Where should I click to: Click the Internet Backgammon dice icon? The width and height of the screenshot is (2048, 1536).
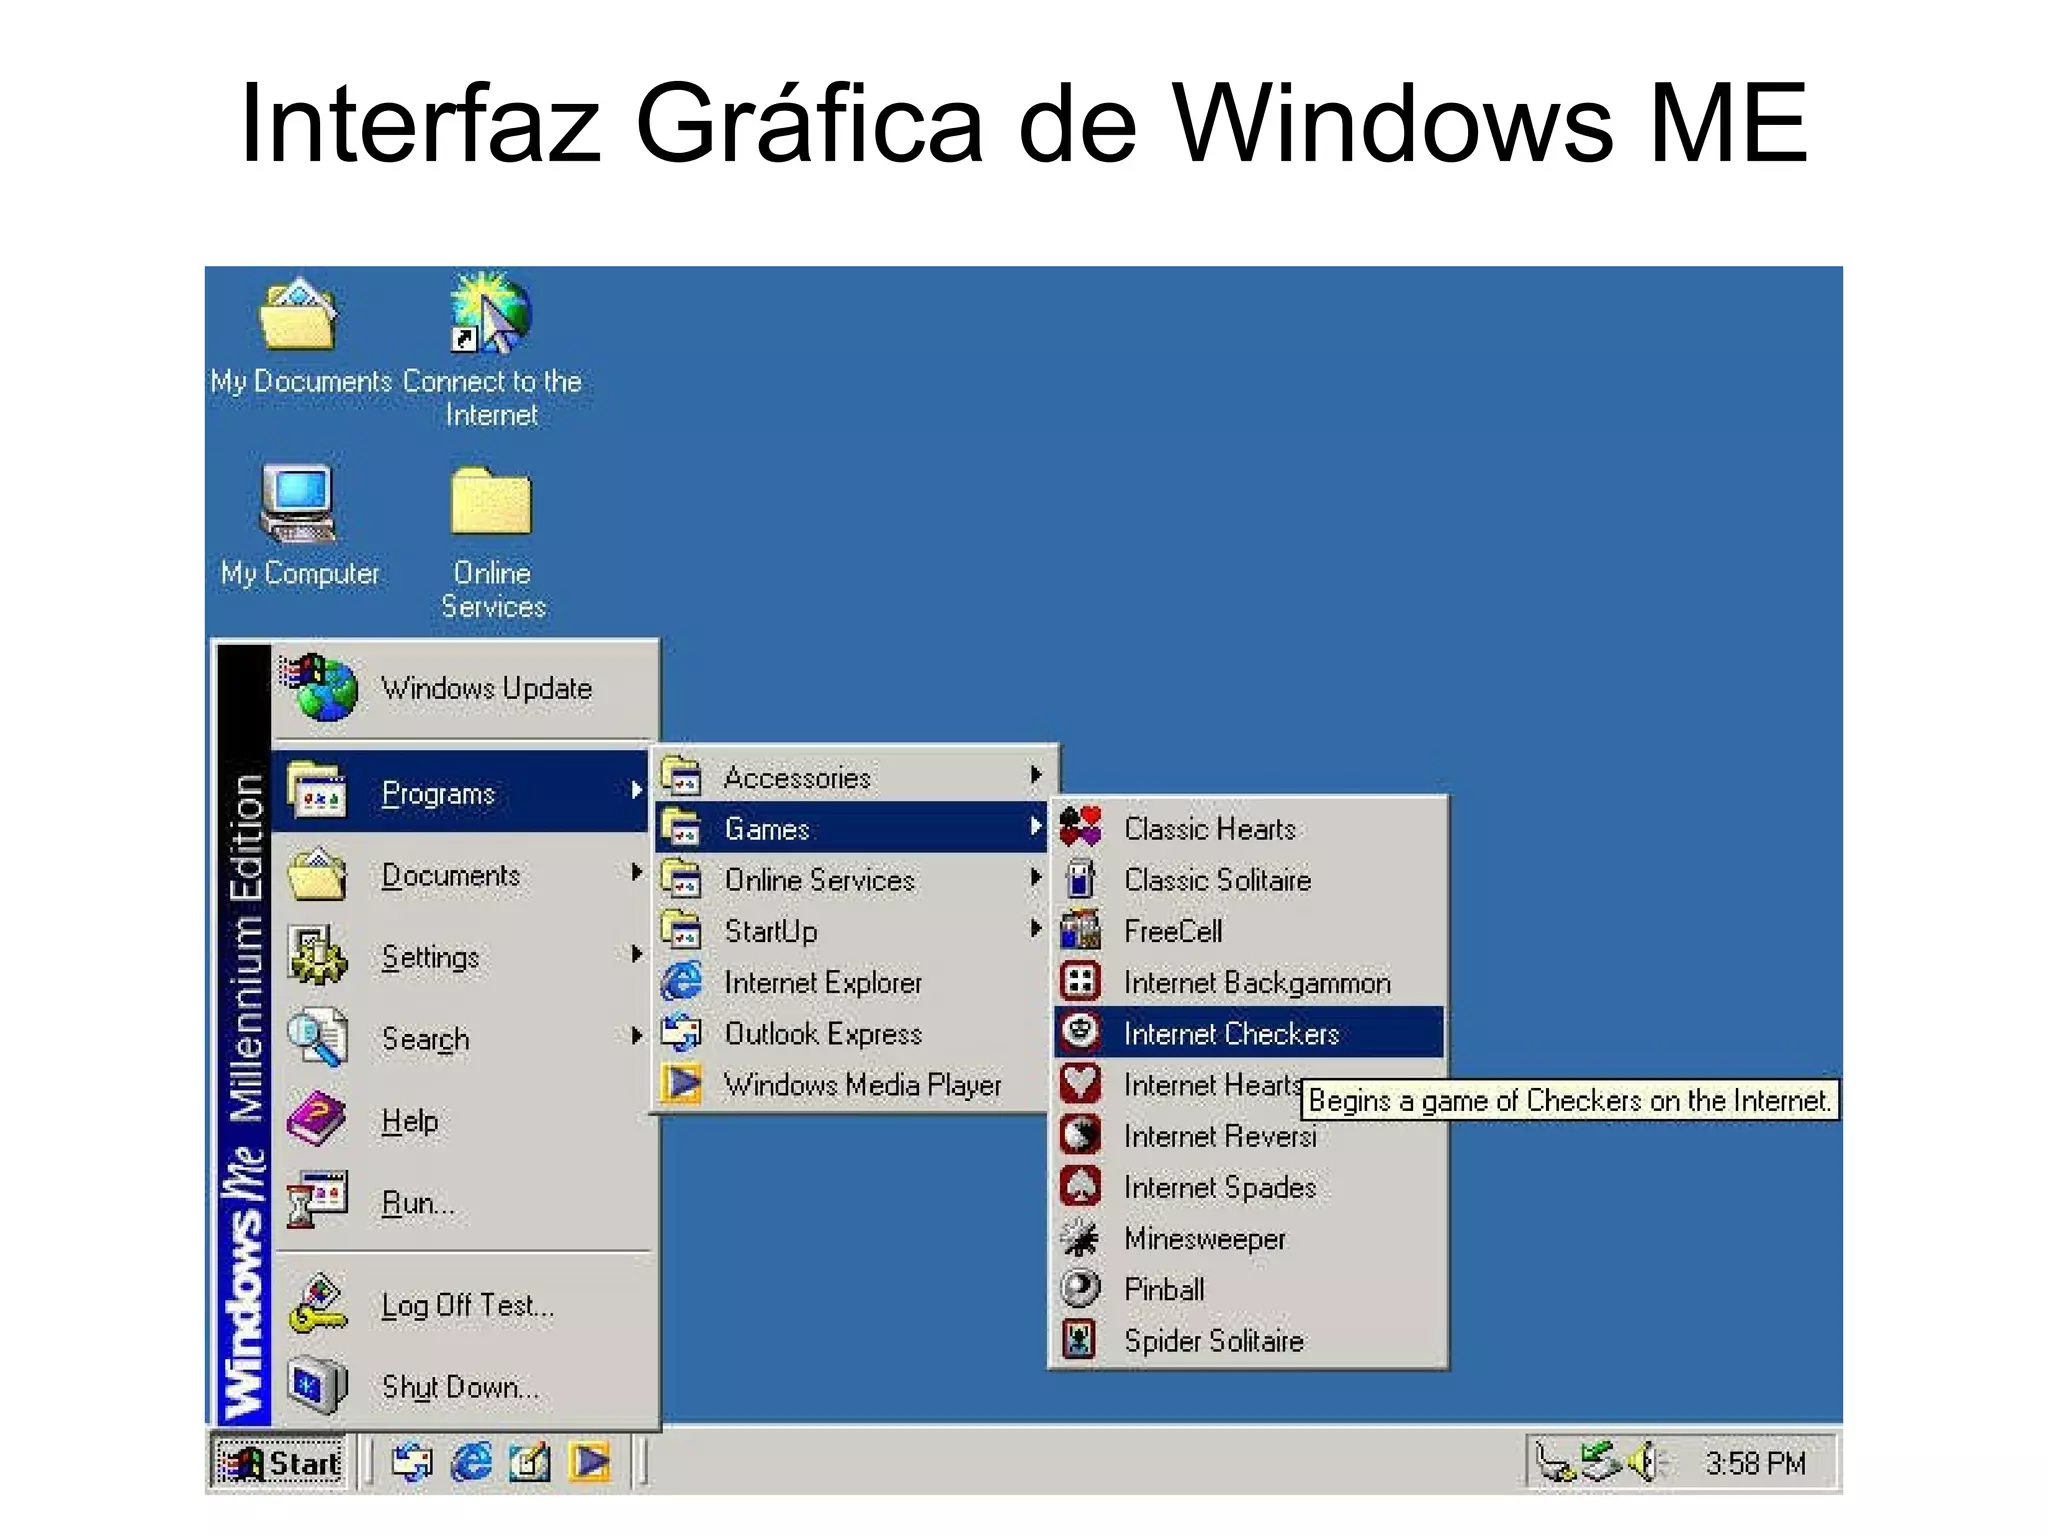[x=1080, y=981]
